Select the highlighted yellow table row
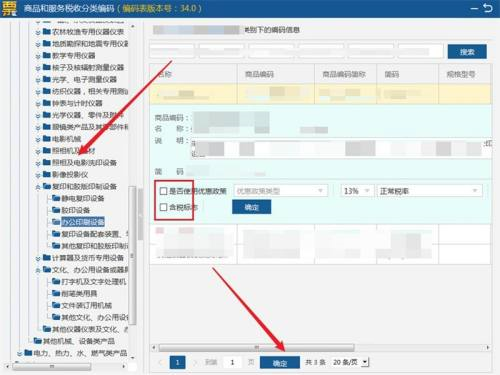 click(320, 94)
